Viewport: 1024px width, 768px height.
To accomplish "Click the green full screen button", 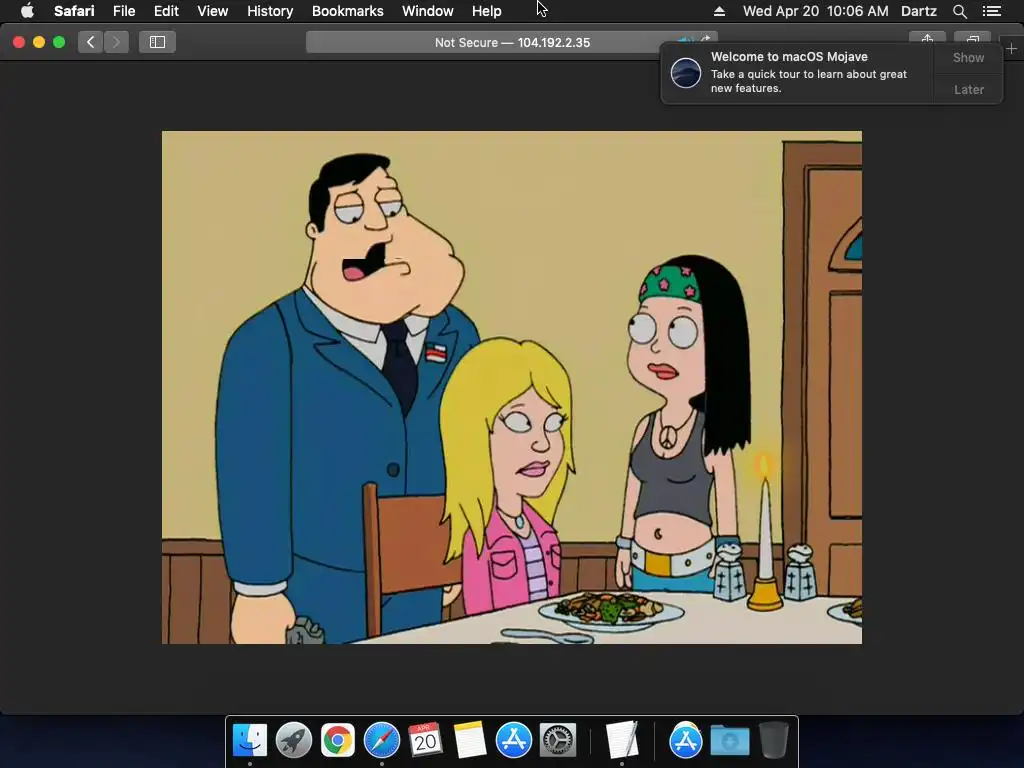I will click(x=59, y=42).
